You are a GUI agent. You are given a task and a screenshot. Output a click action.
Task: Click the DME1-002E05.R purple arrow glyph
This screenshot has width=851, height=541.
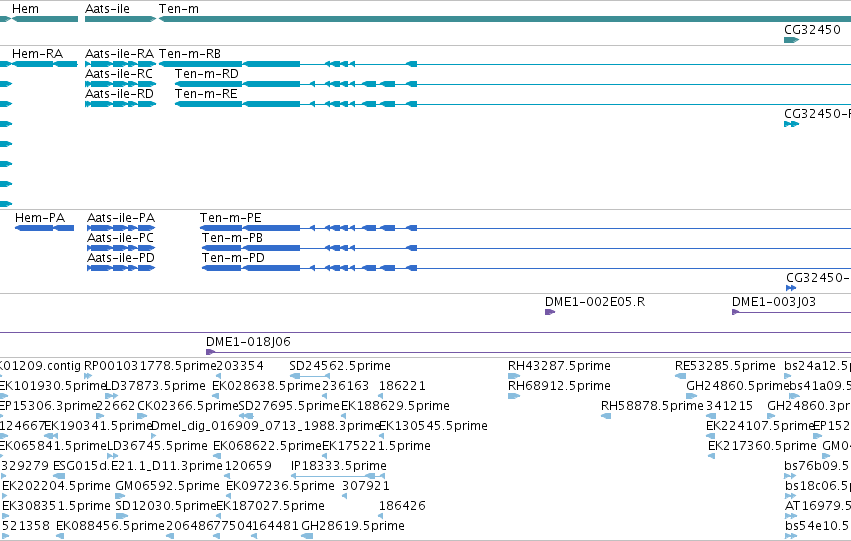coord(550,312)
